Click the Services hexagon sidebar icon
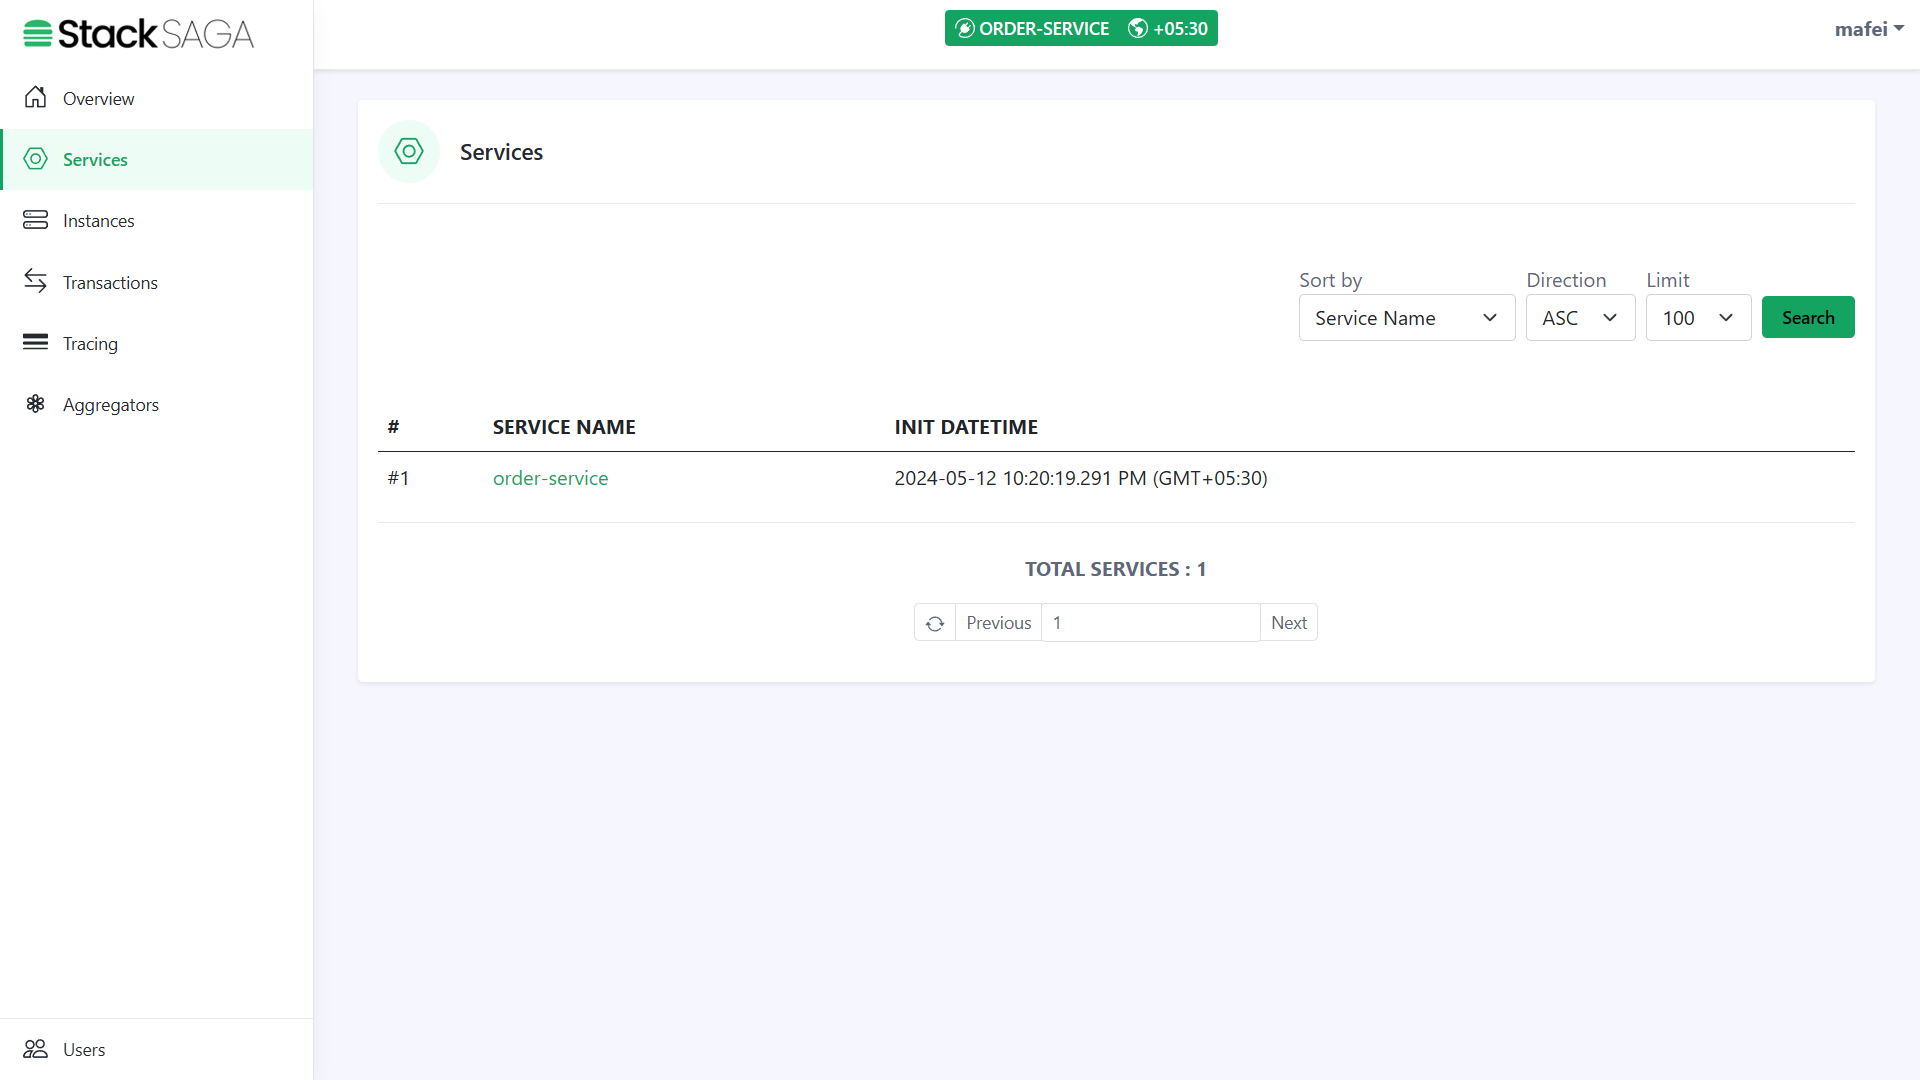This screenshot has width=1920, height=1080. tap(36, 159)
